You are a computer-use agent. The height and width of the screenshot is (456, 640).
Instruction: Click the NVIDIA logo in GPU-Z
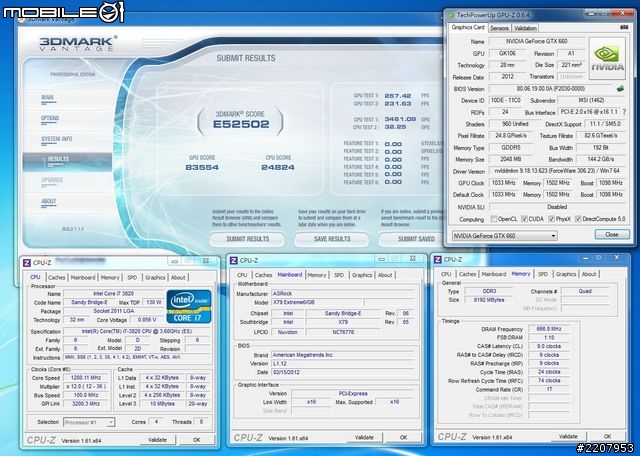[x=607, y=58]
